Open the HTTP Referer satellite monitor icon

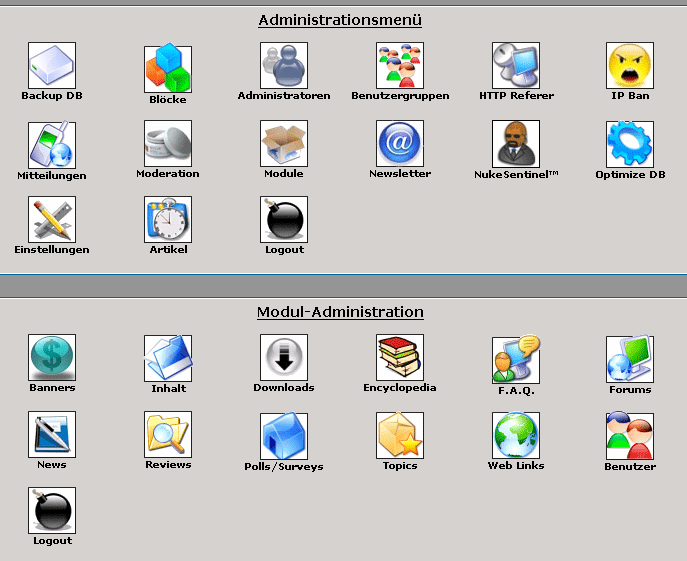tap(516, 65)
